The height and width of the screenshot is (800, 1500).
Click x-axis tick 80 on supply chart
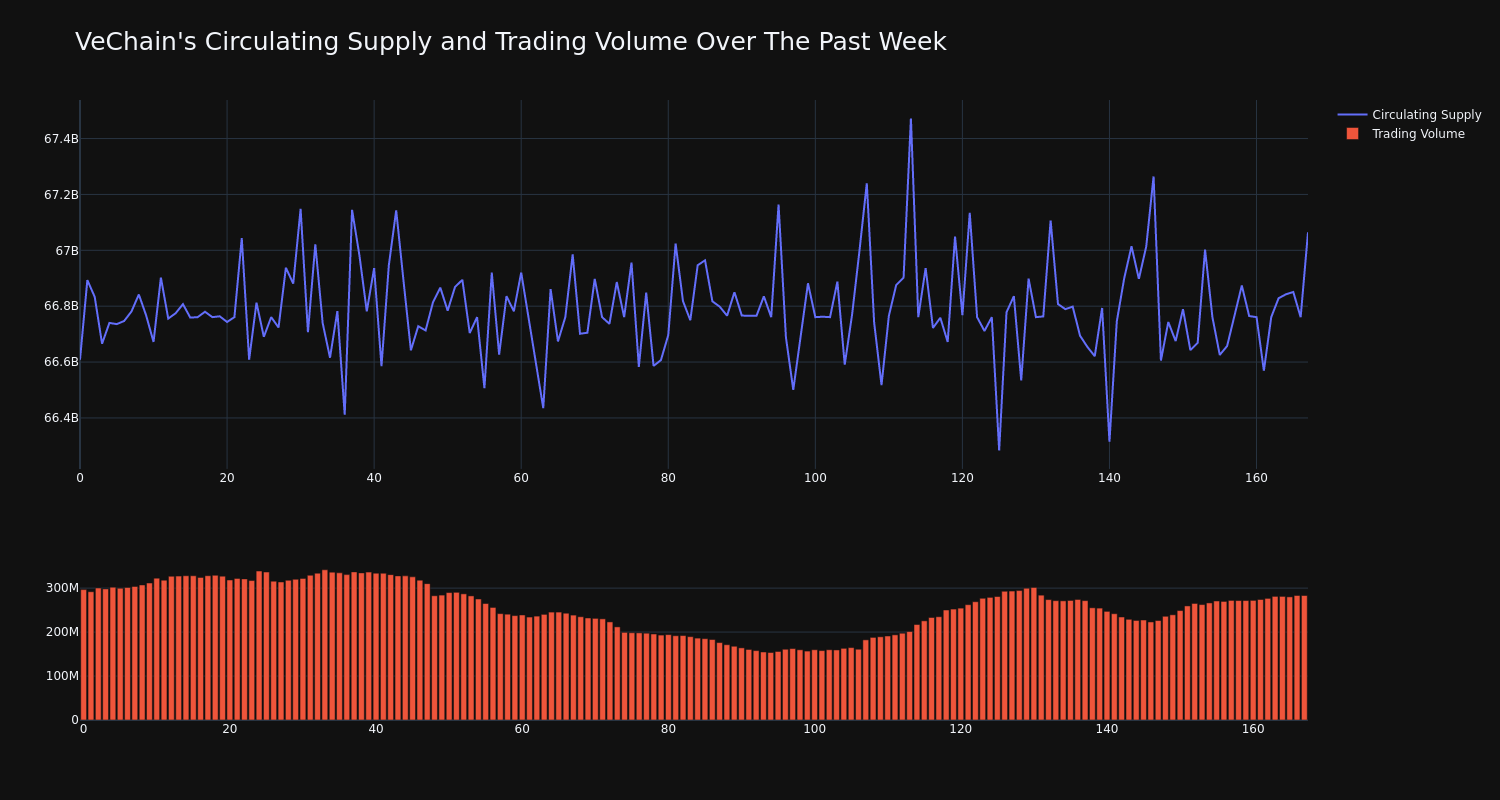[668, 478]
